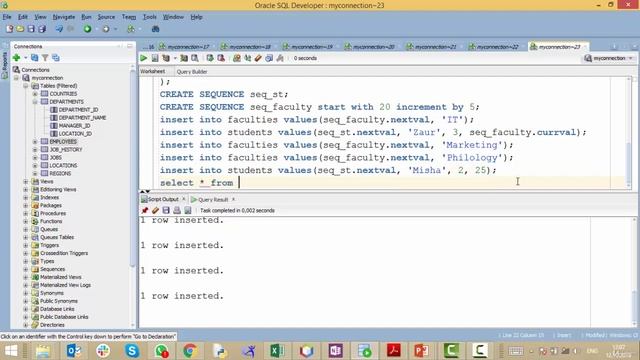Open the dropdown arrow beside New Connection plus
This screenshot has width=640, height=360.
click(x=25, y=58)
